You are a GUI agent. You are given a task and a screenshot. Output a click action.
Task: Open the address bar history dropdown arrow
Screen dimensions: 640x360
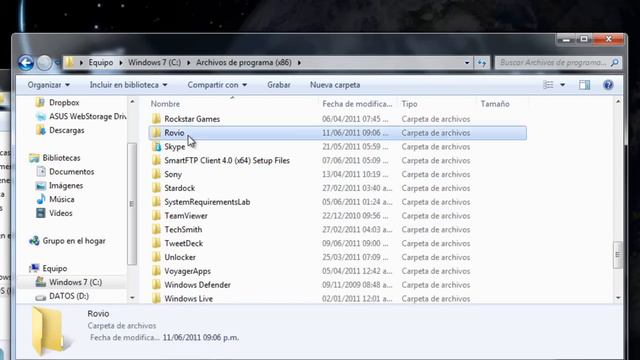pos(467,63)
